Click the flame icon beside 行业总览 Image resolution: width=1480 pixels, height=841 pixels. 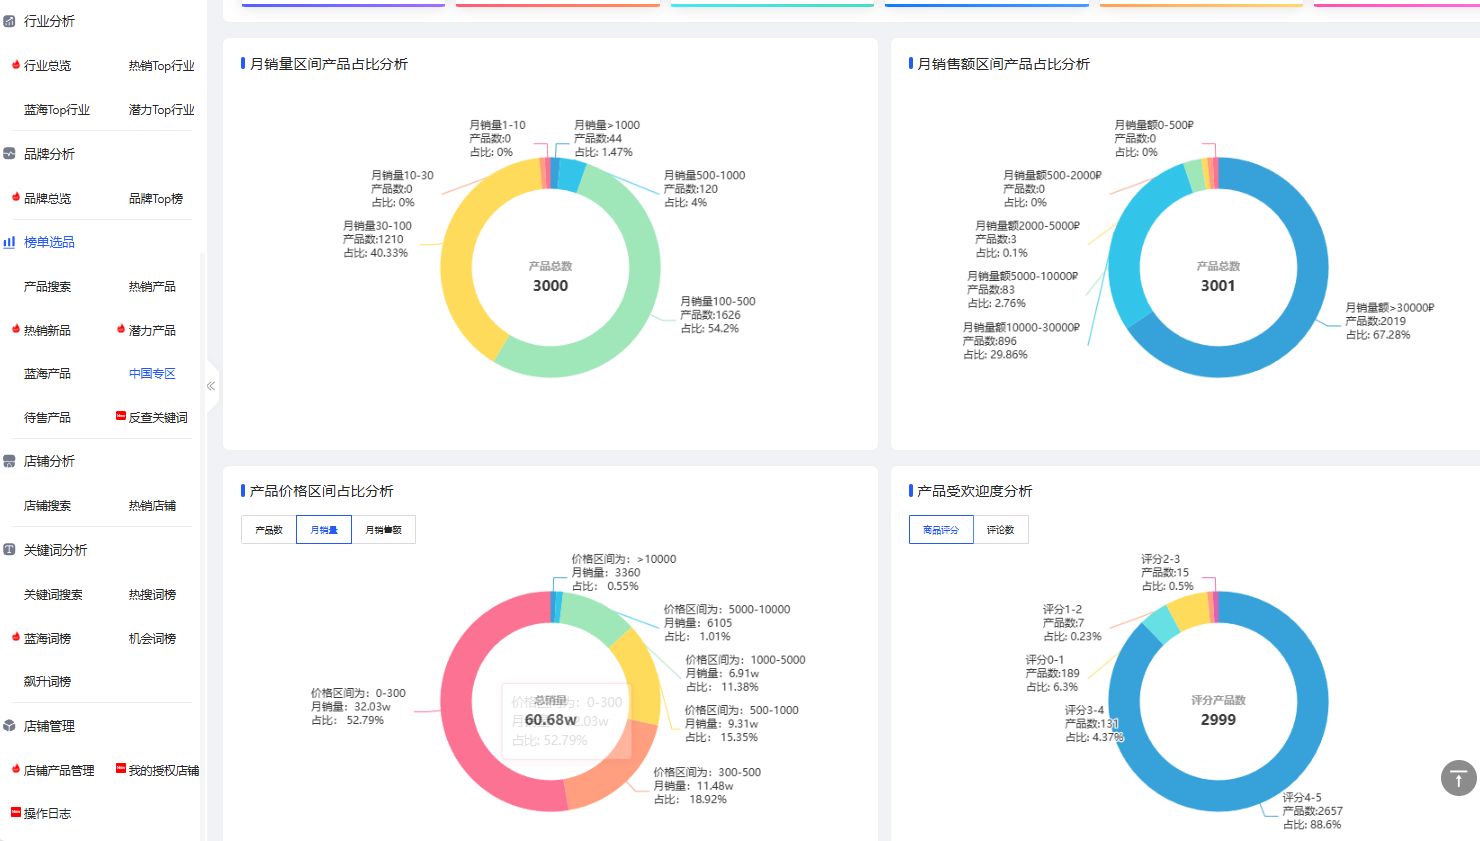[x=16, y=65]
